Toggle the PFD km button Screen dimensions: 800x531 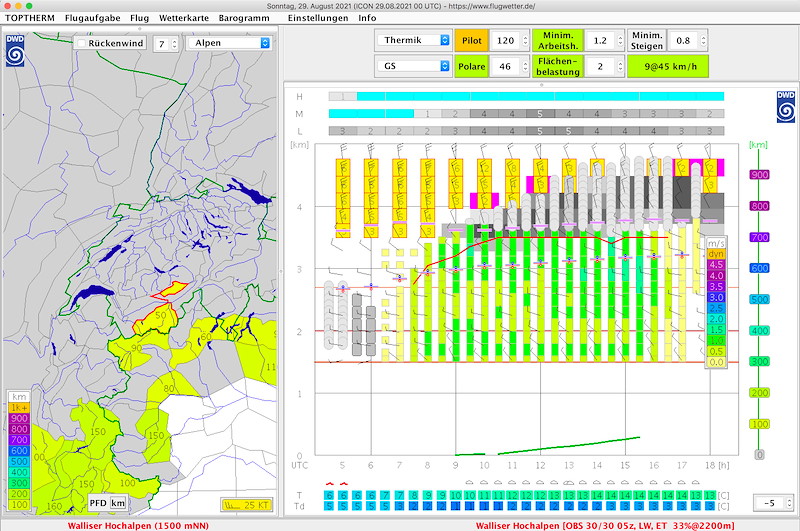[x=107, y=503]
